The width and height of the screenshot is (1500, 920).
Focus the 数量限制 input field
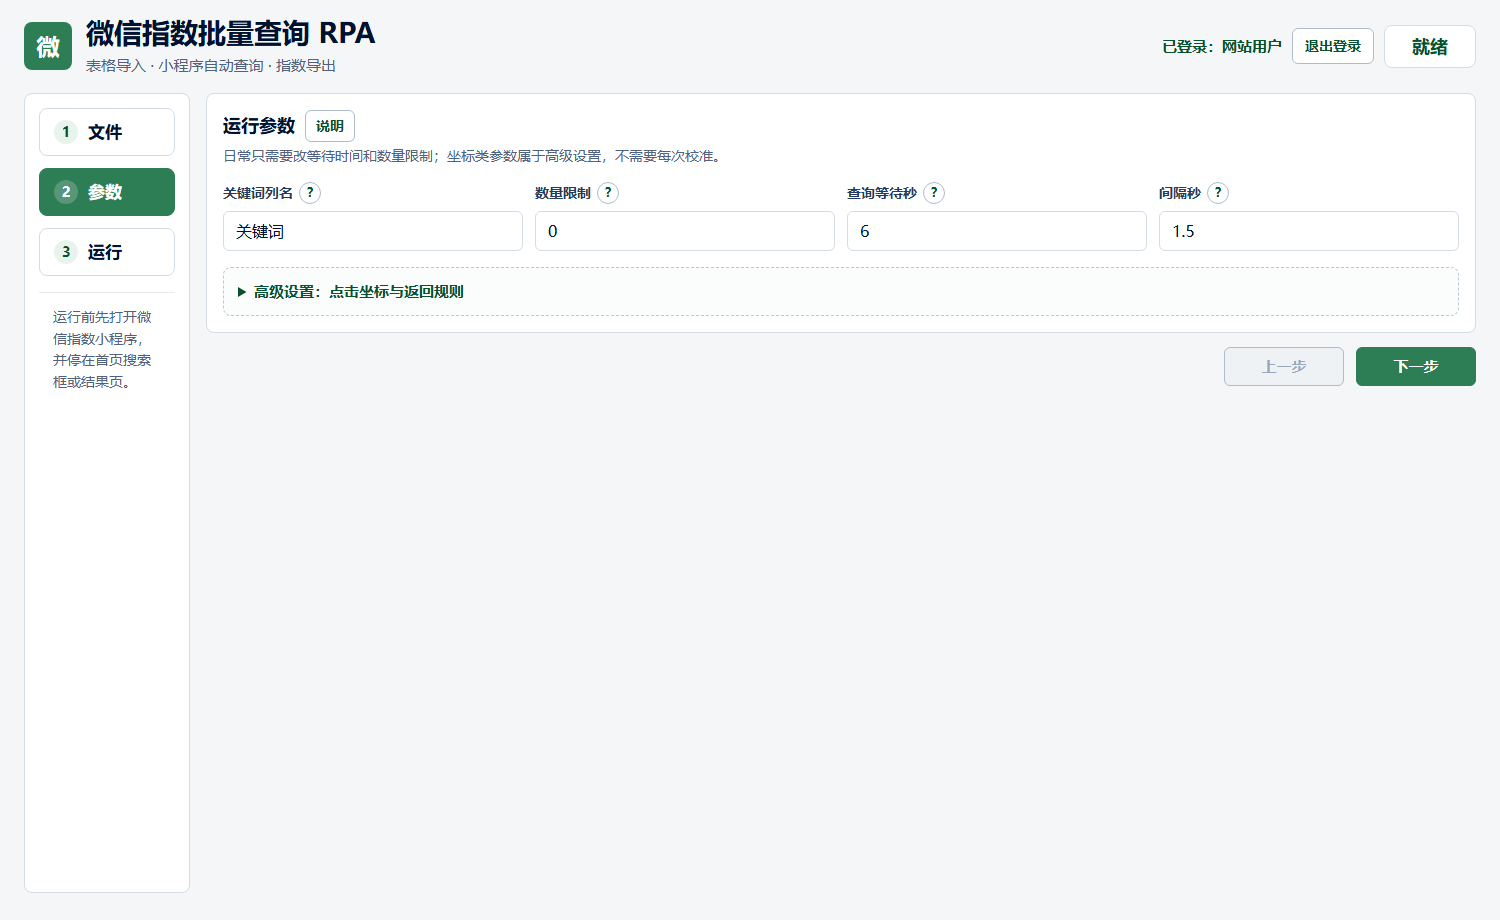[x=685, y=231]
